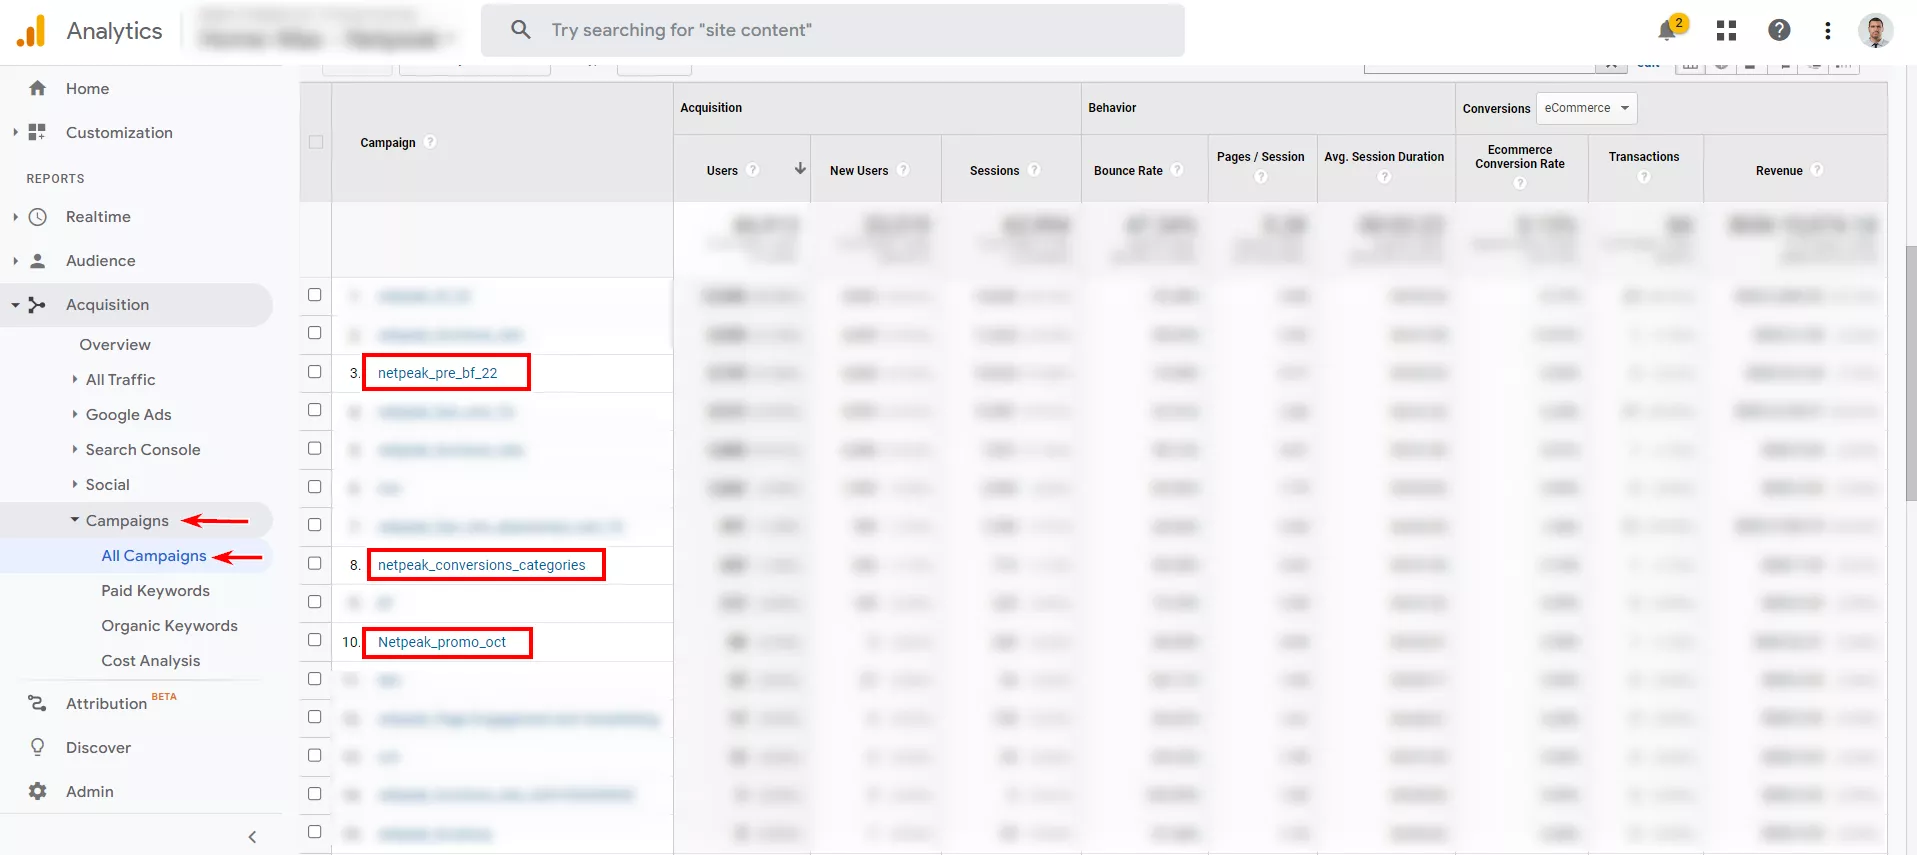Screen dimensions: 1917x855
Task: Check the box for netpeak_pre_bf_22 row
Action: point(315,371)
